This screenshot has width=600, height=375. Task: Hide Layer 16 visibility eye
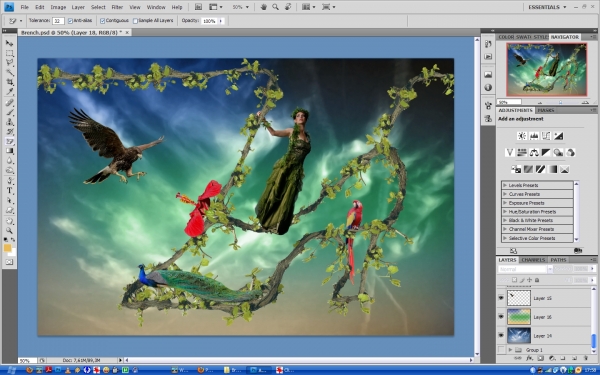pyautogui.click(x=501, y=316)
